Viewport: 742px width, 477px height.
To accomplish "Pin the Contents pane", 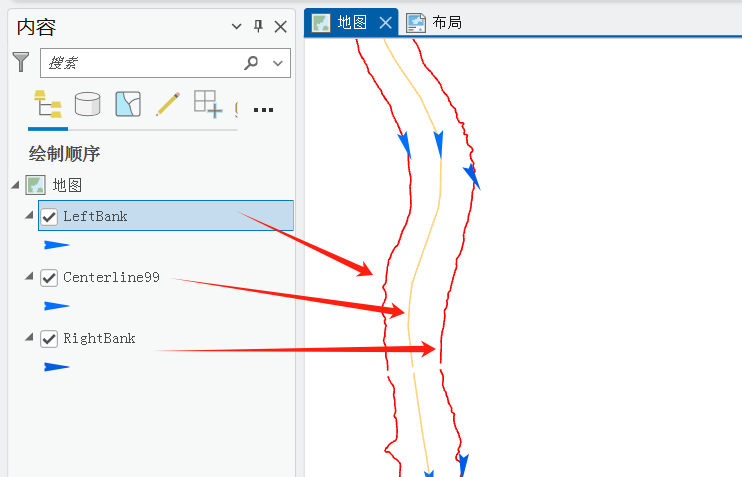I will (258, 26).
